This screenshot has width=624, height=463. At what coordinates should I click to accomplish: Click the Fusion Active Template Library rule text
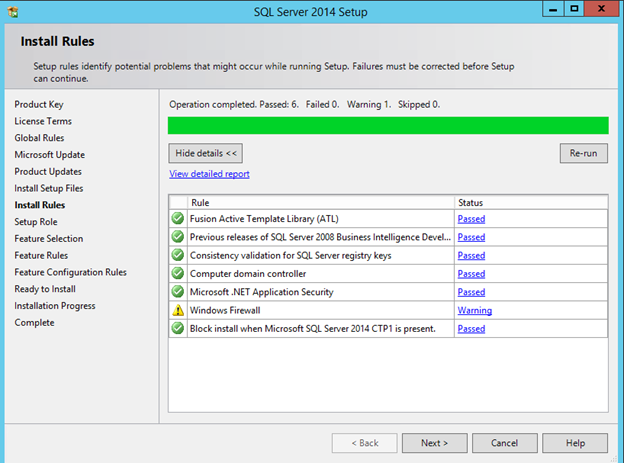click(264, 219)
